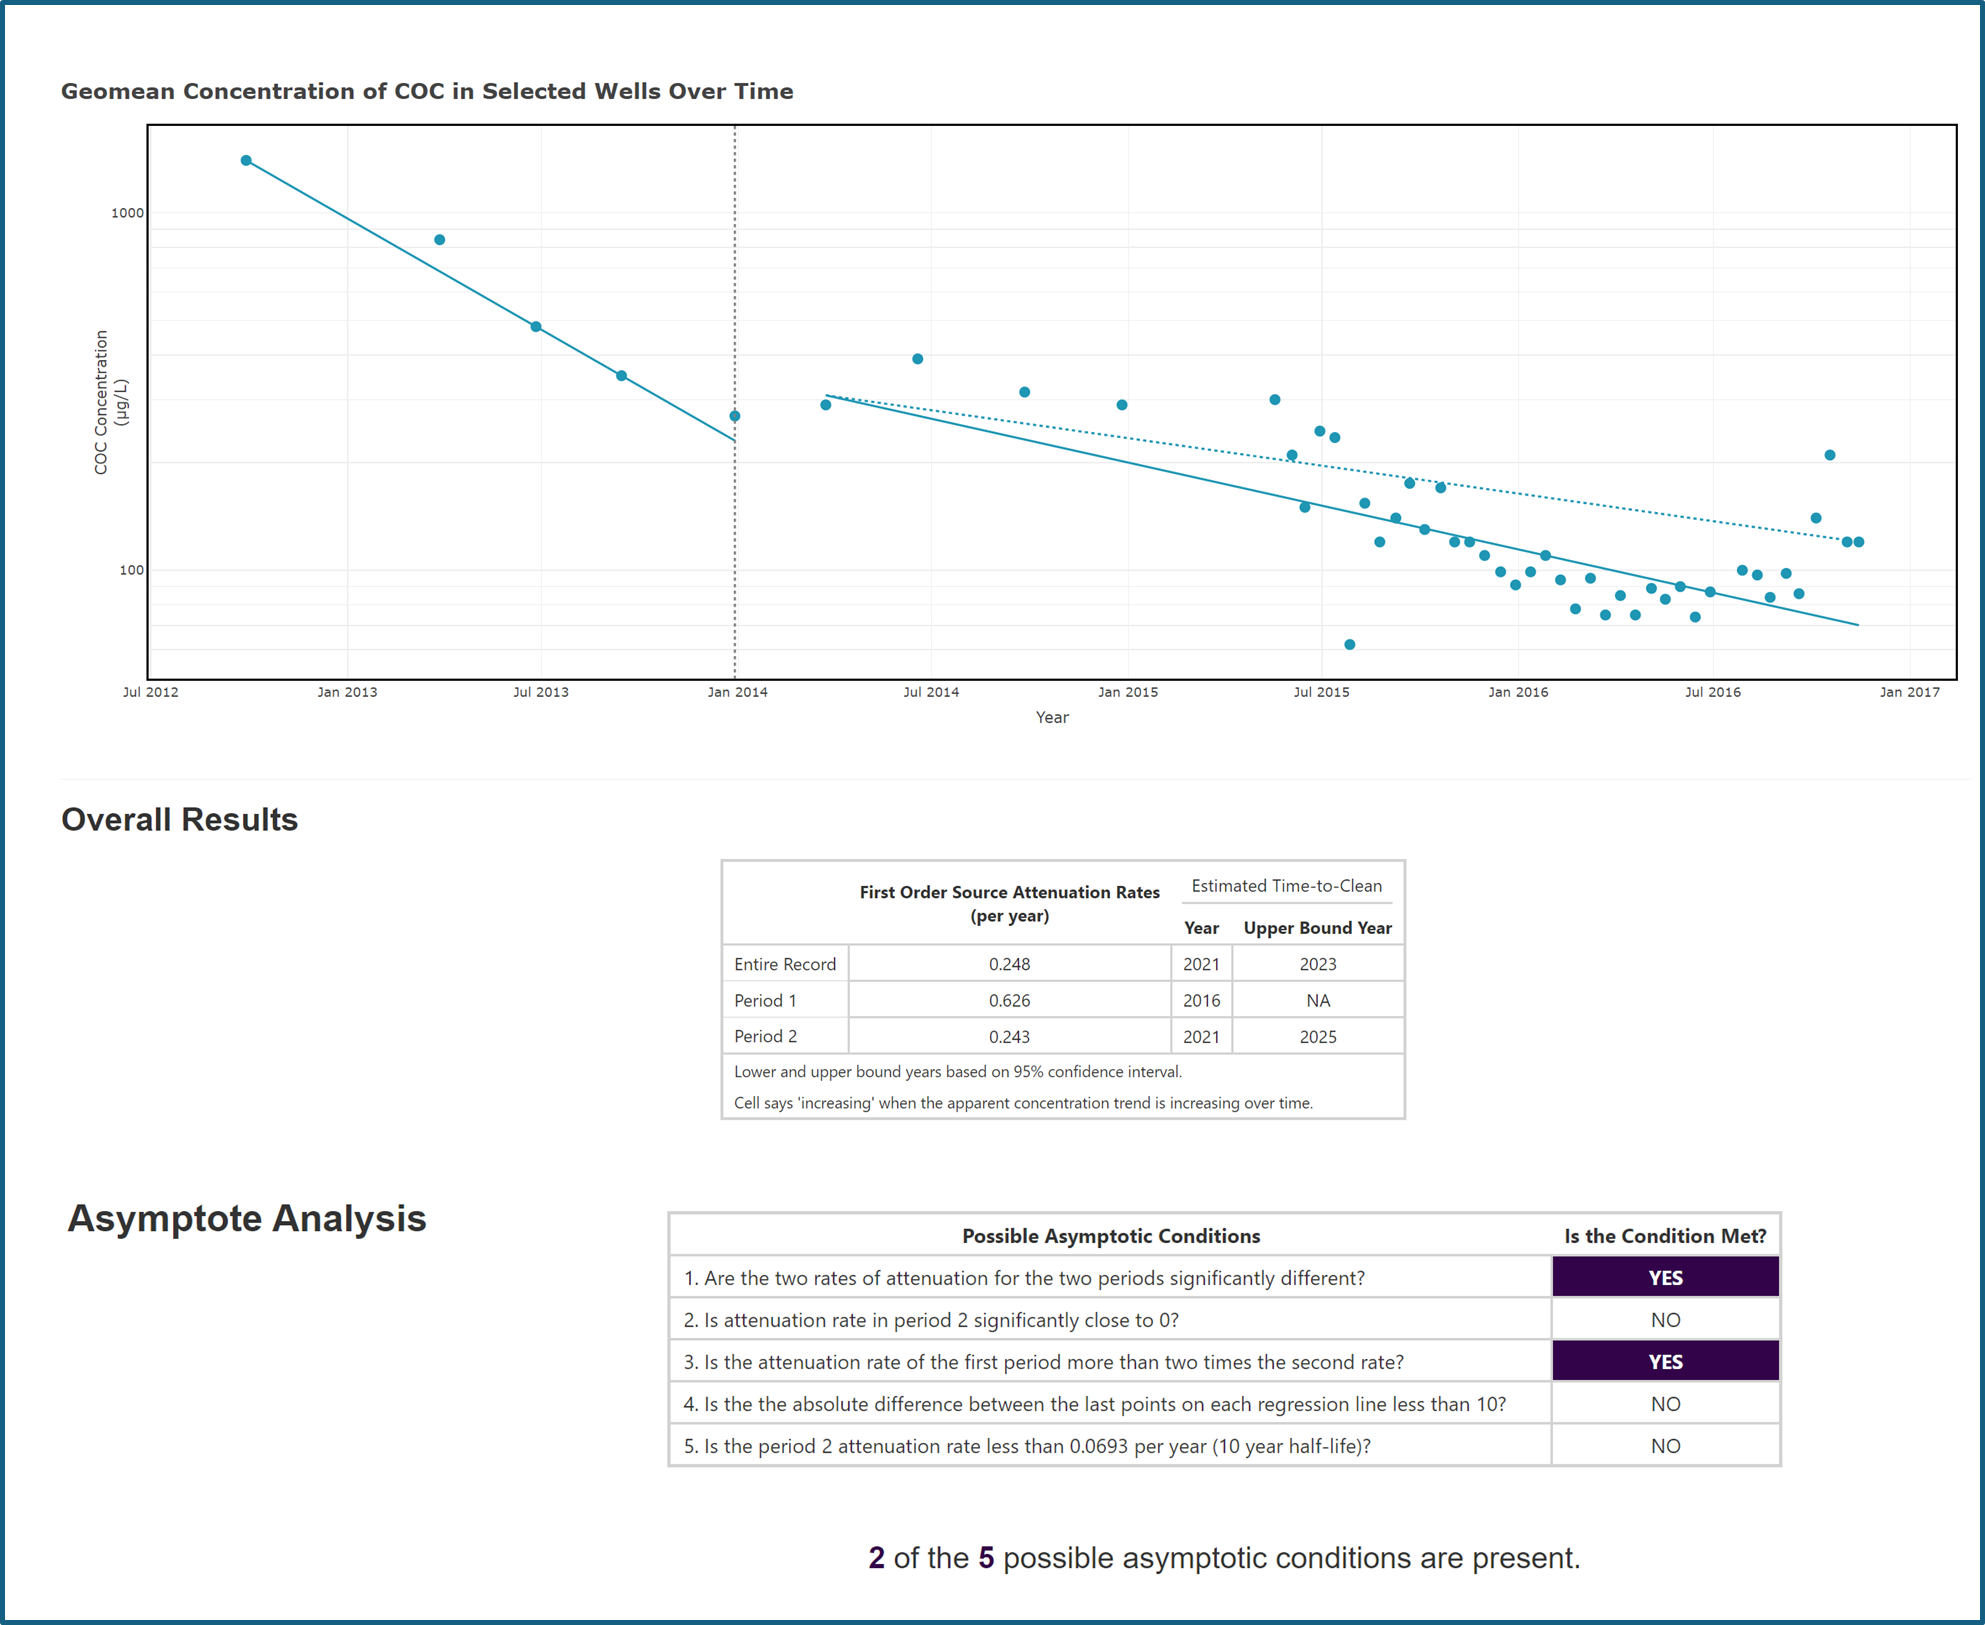
Task: Click the 'NA' cell in Period 1 row
Action: coord(1317,1000)
